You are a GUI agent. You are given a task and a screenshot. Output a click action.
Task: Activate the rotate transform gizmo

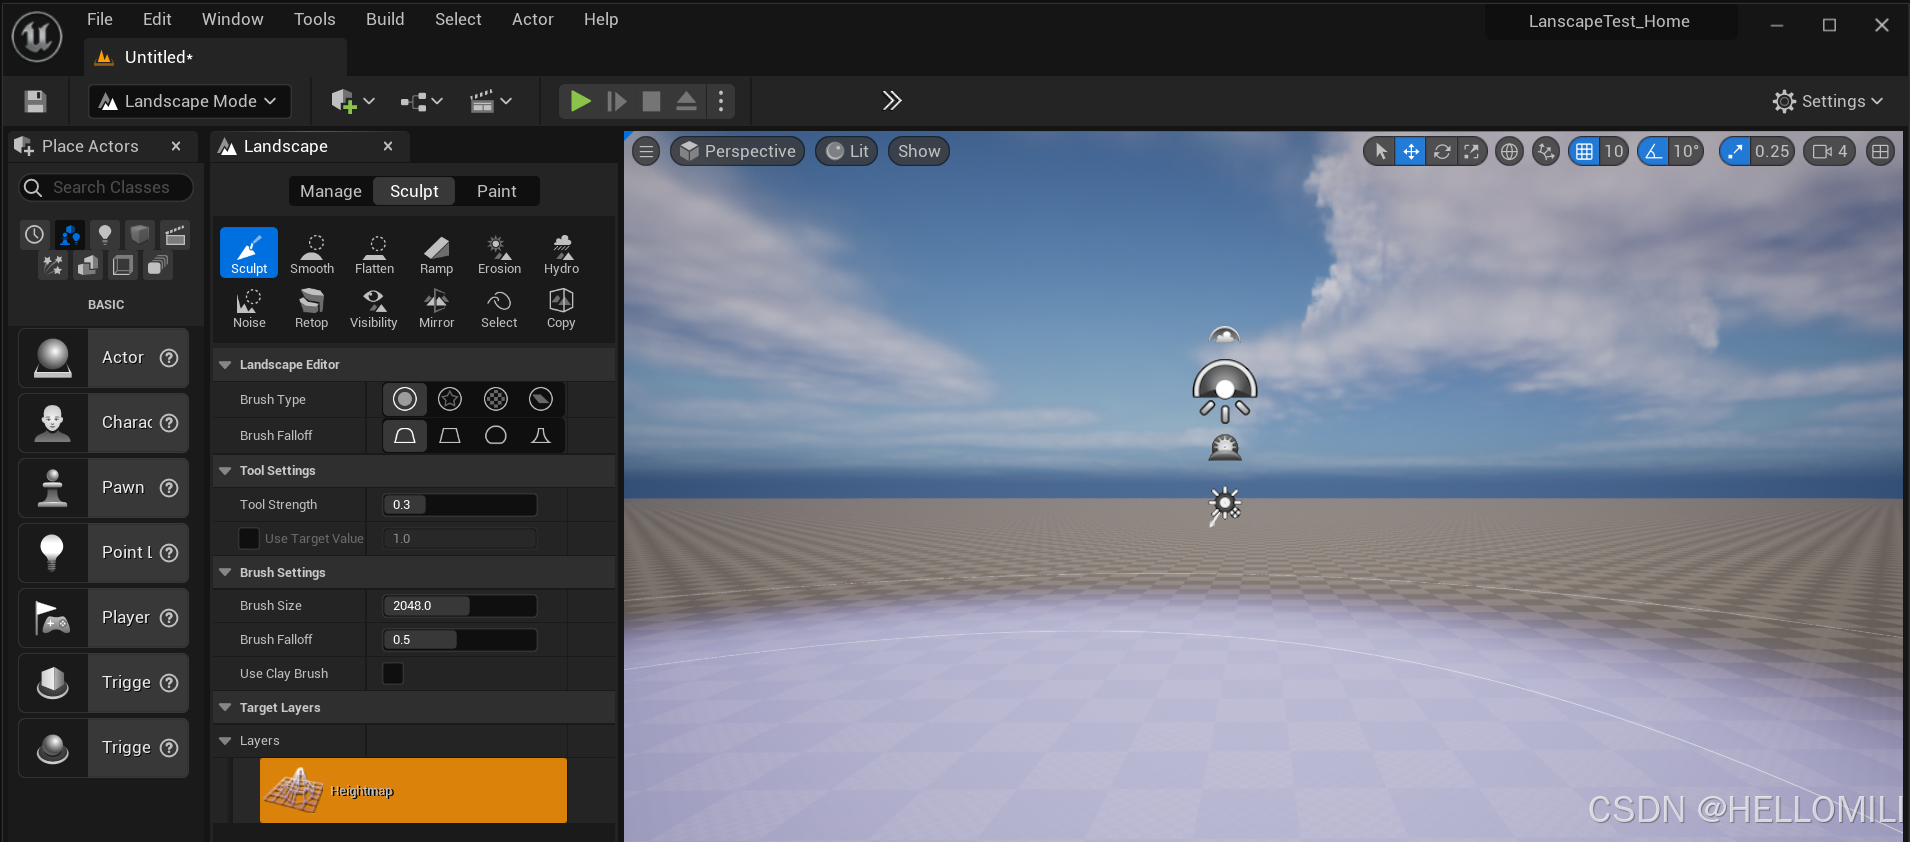pos(1442,151)
